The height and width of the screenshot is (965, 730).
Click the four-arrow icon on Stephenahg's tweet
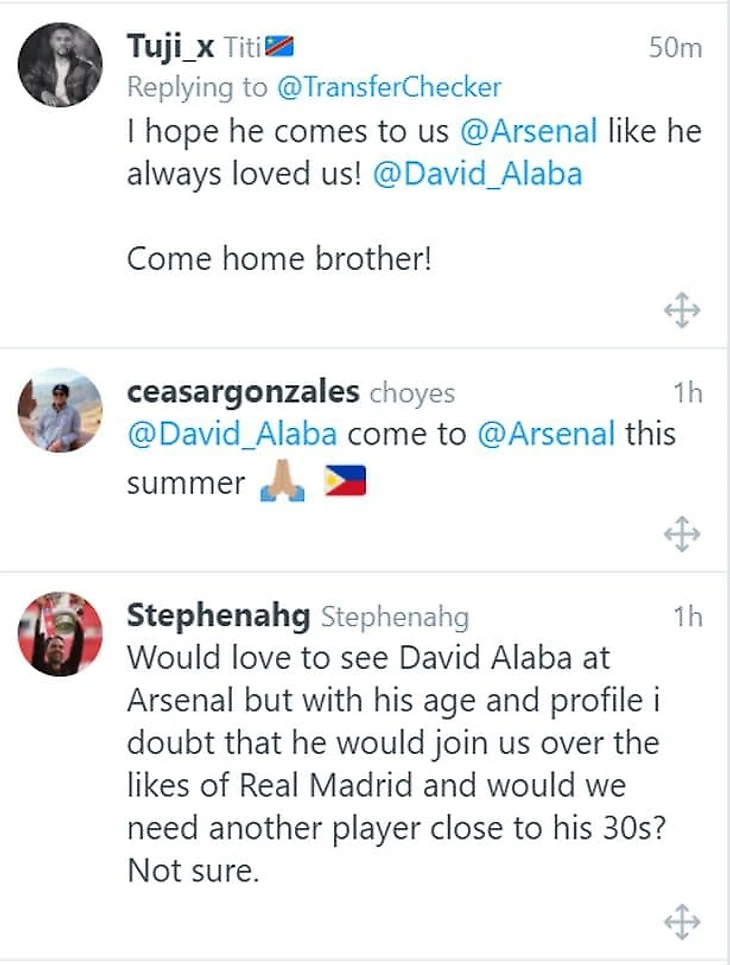[682, 921]
